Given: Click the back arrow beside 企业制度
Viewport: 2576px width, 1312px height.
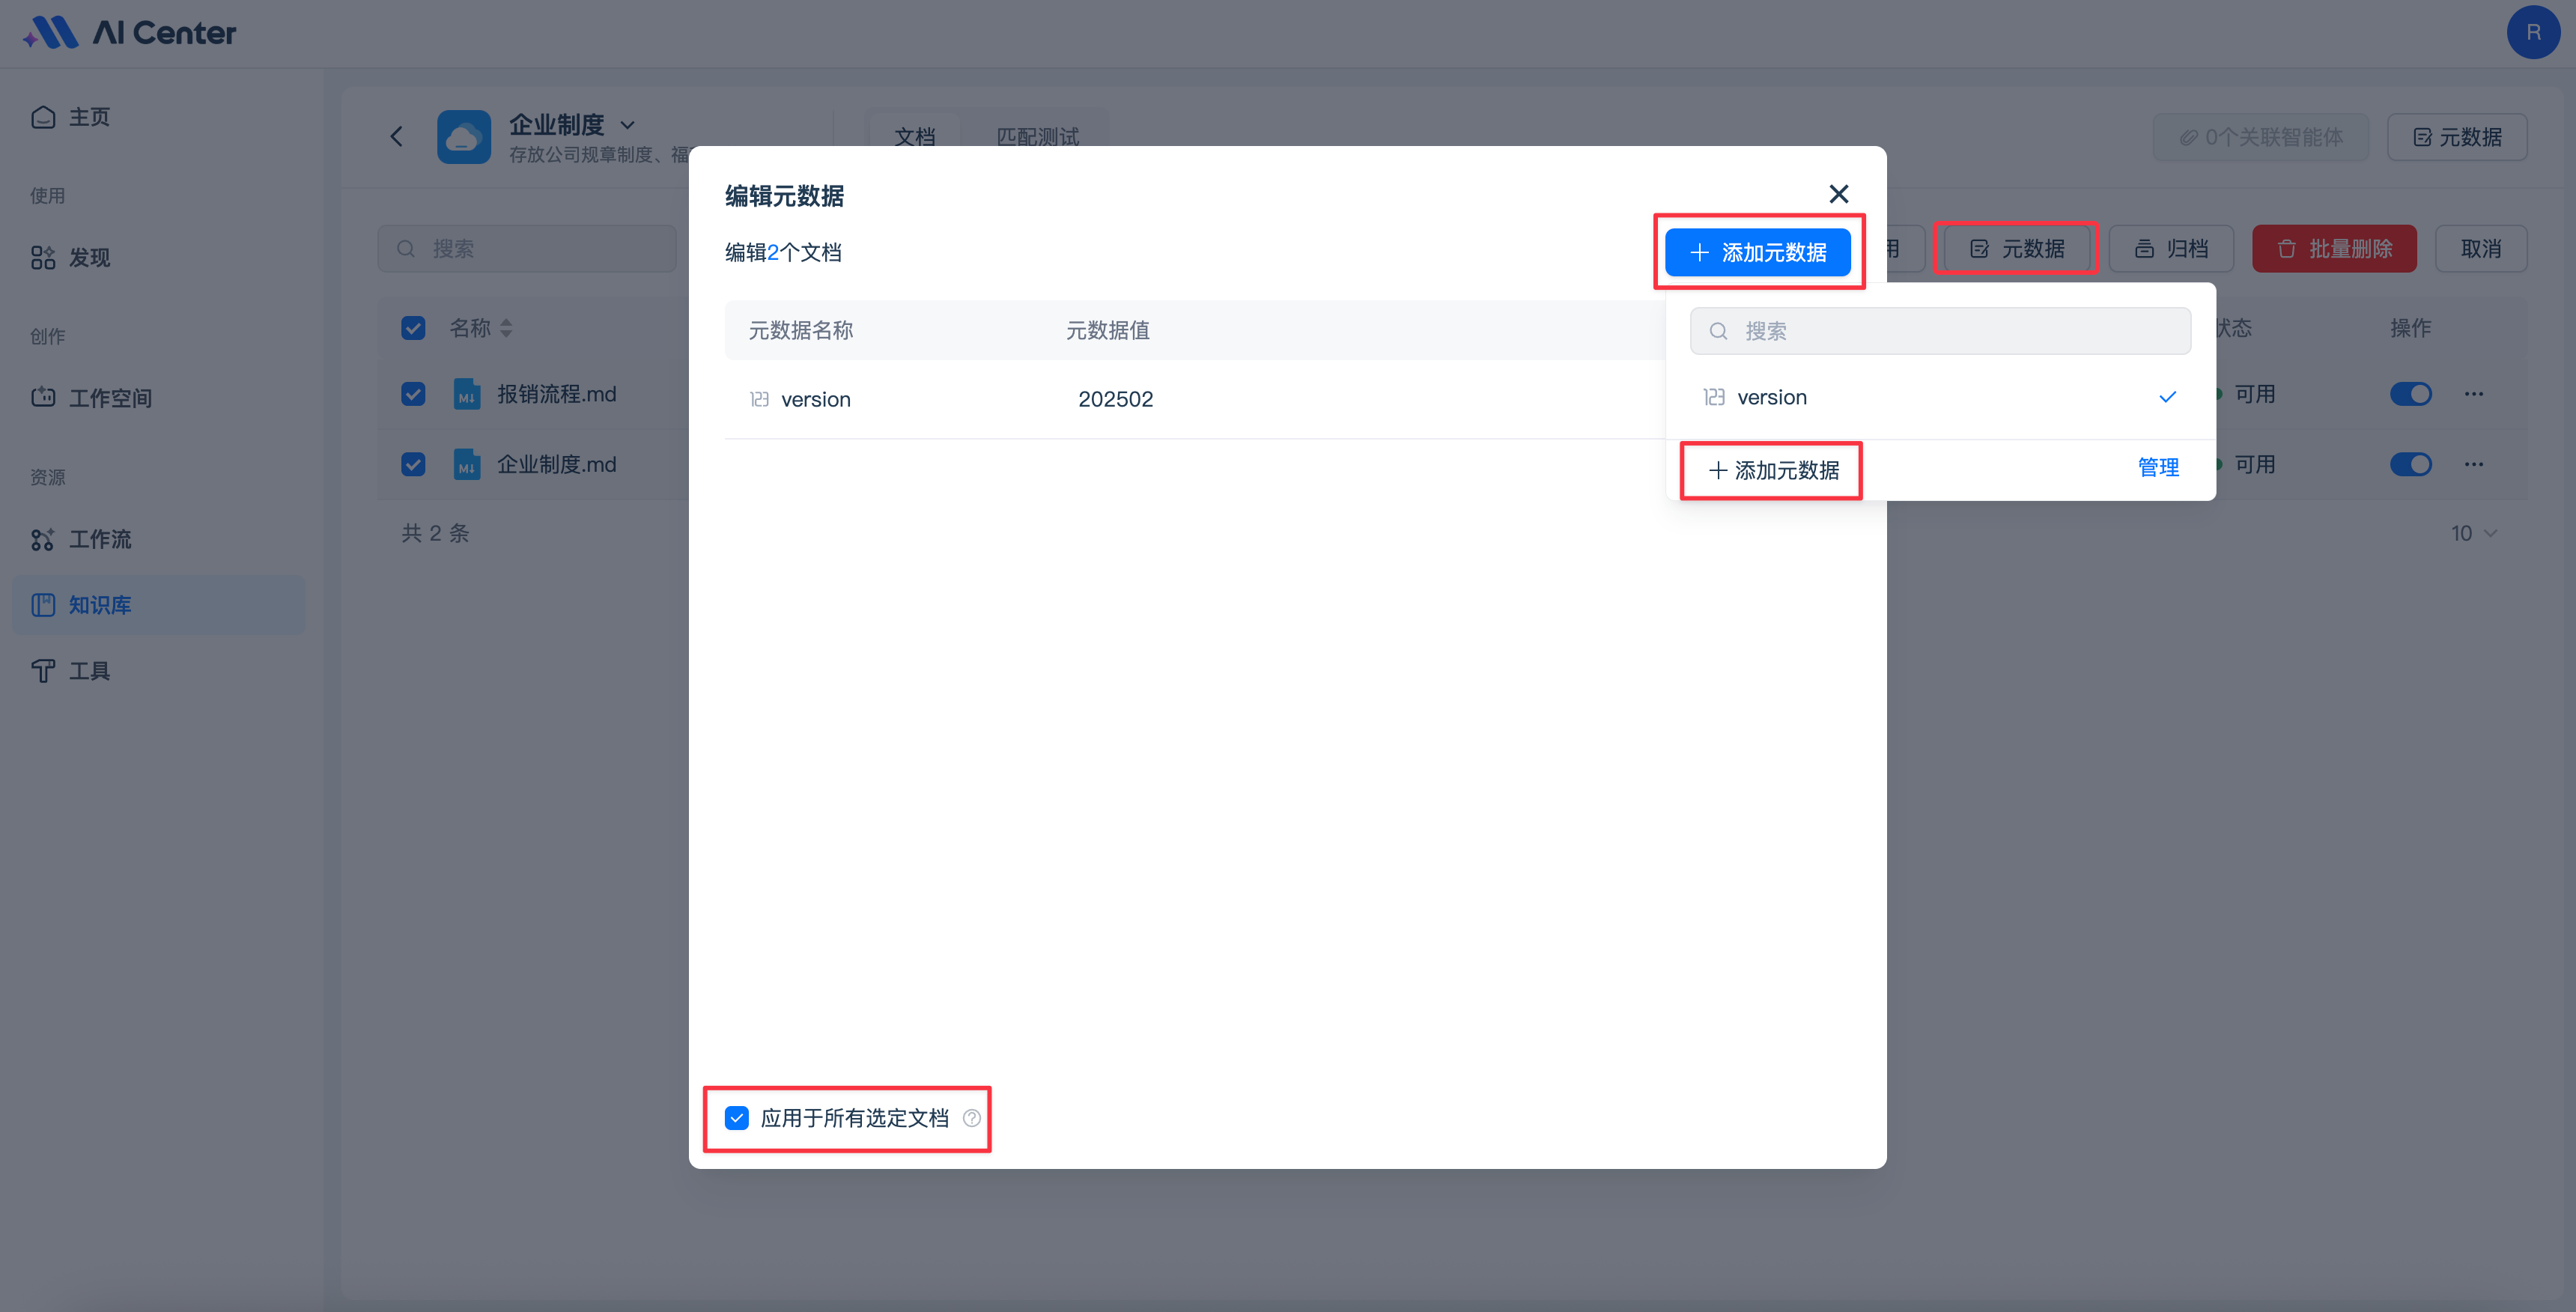Looking at the screenshot, I should (x=397, y=136).
